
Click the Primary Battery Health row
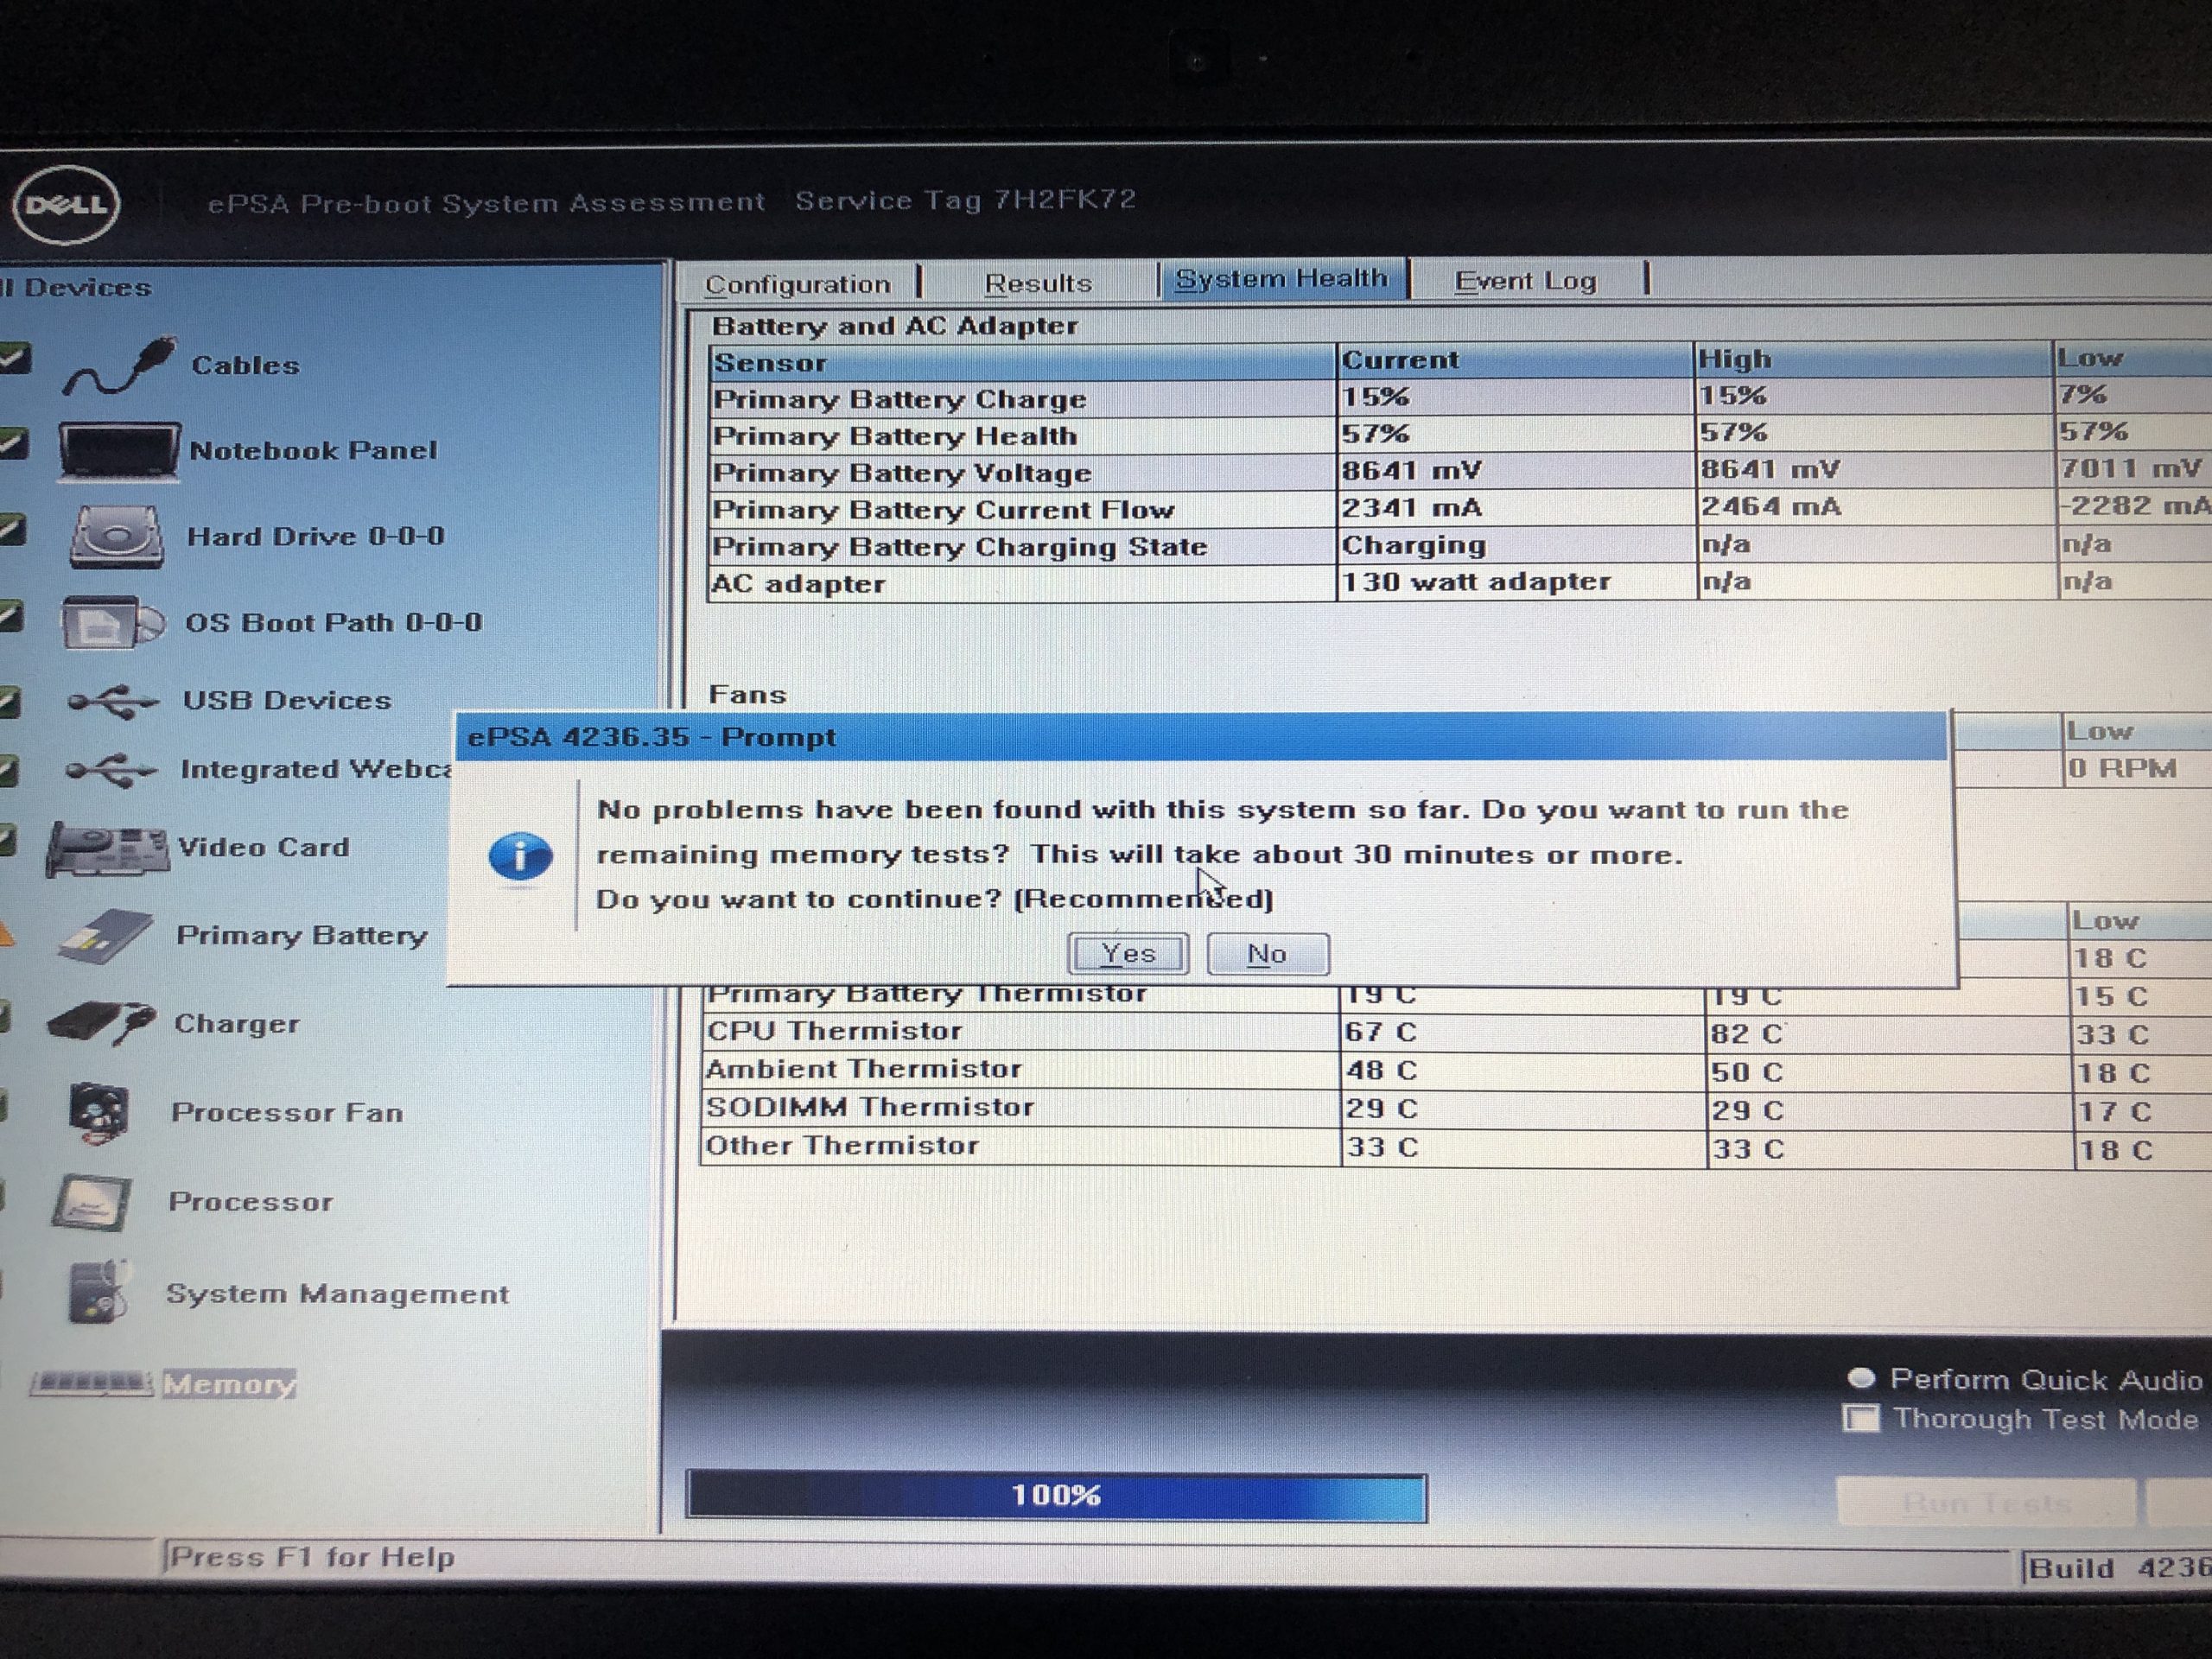(1460, 435)
